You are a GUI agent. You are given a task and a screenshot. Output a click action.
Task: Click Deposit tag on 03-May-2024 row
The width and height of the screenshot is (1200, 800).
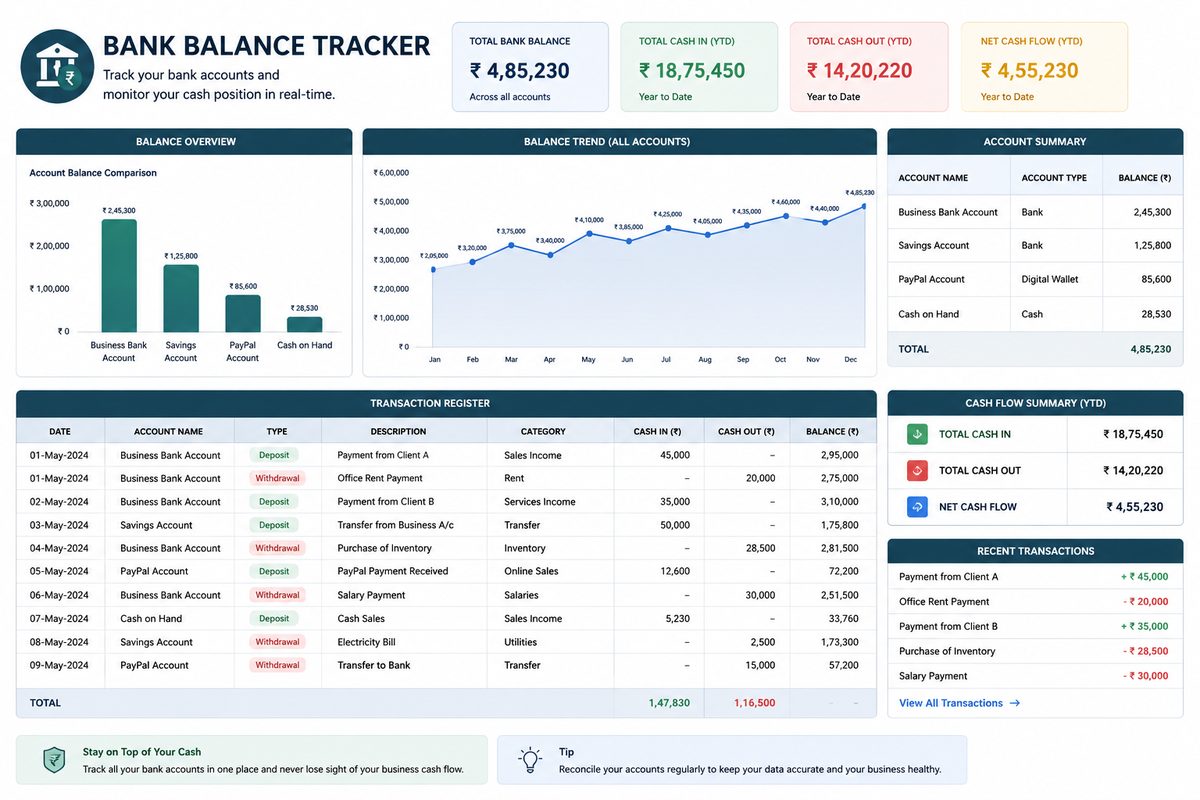click(274, 525)
